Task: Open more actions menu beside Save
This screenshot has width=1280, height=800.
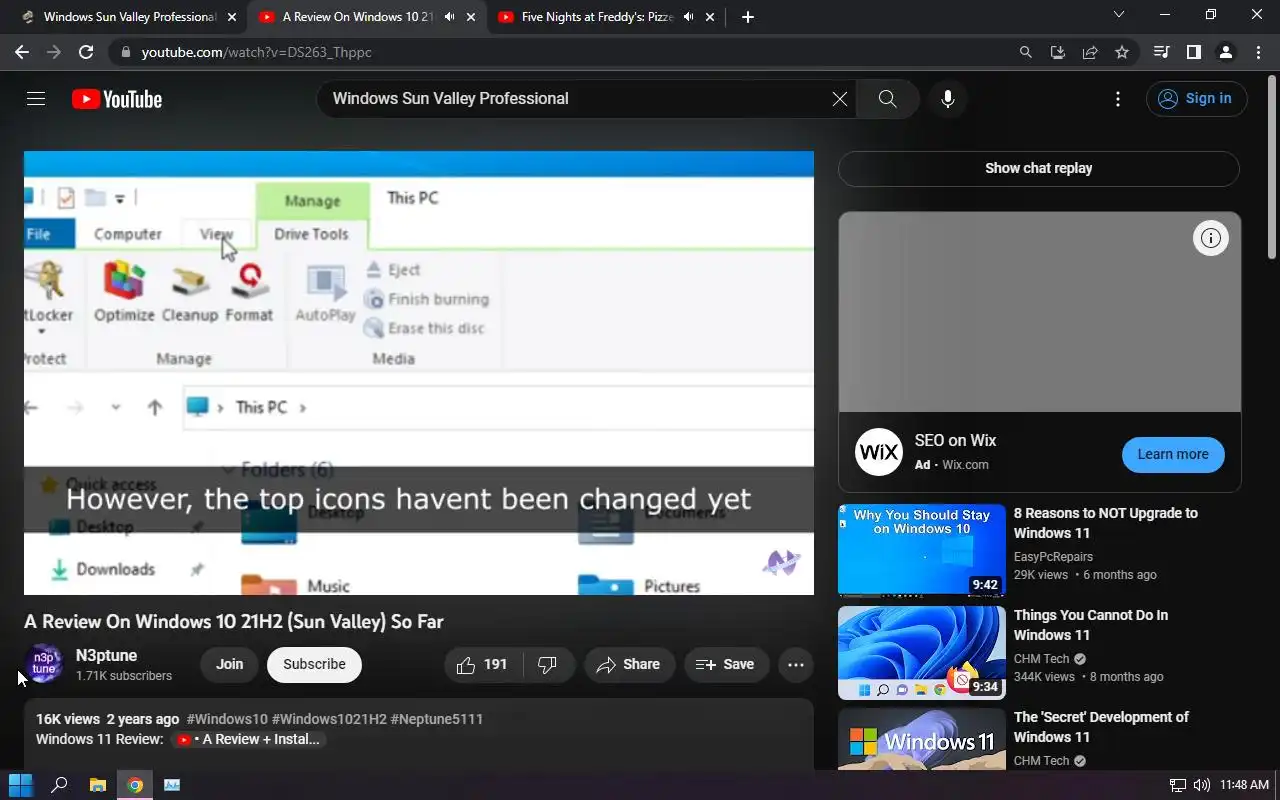Action: coord(796,664)
